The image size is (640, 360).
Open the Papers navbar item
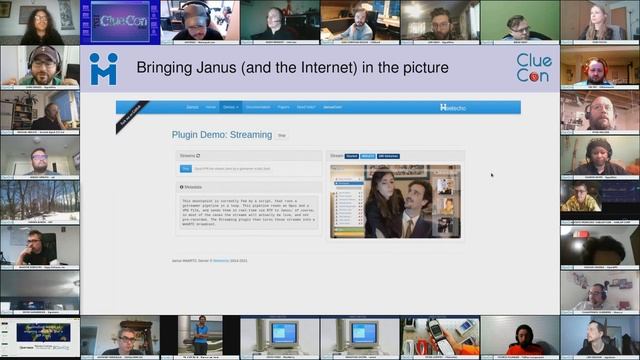tap(283, 107)
